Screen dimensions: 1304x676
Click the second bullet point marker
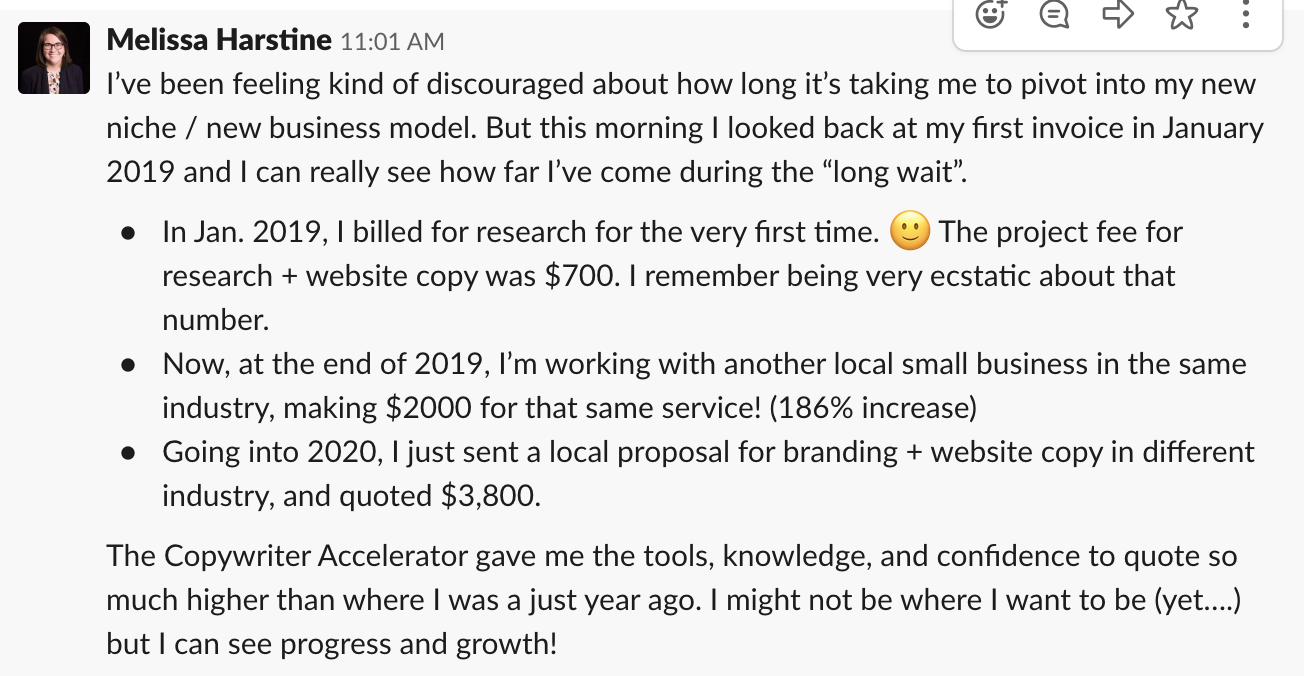128,365
